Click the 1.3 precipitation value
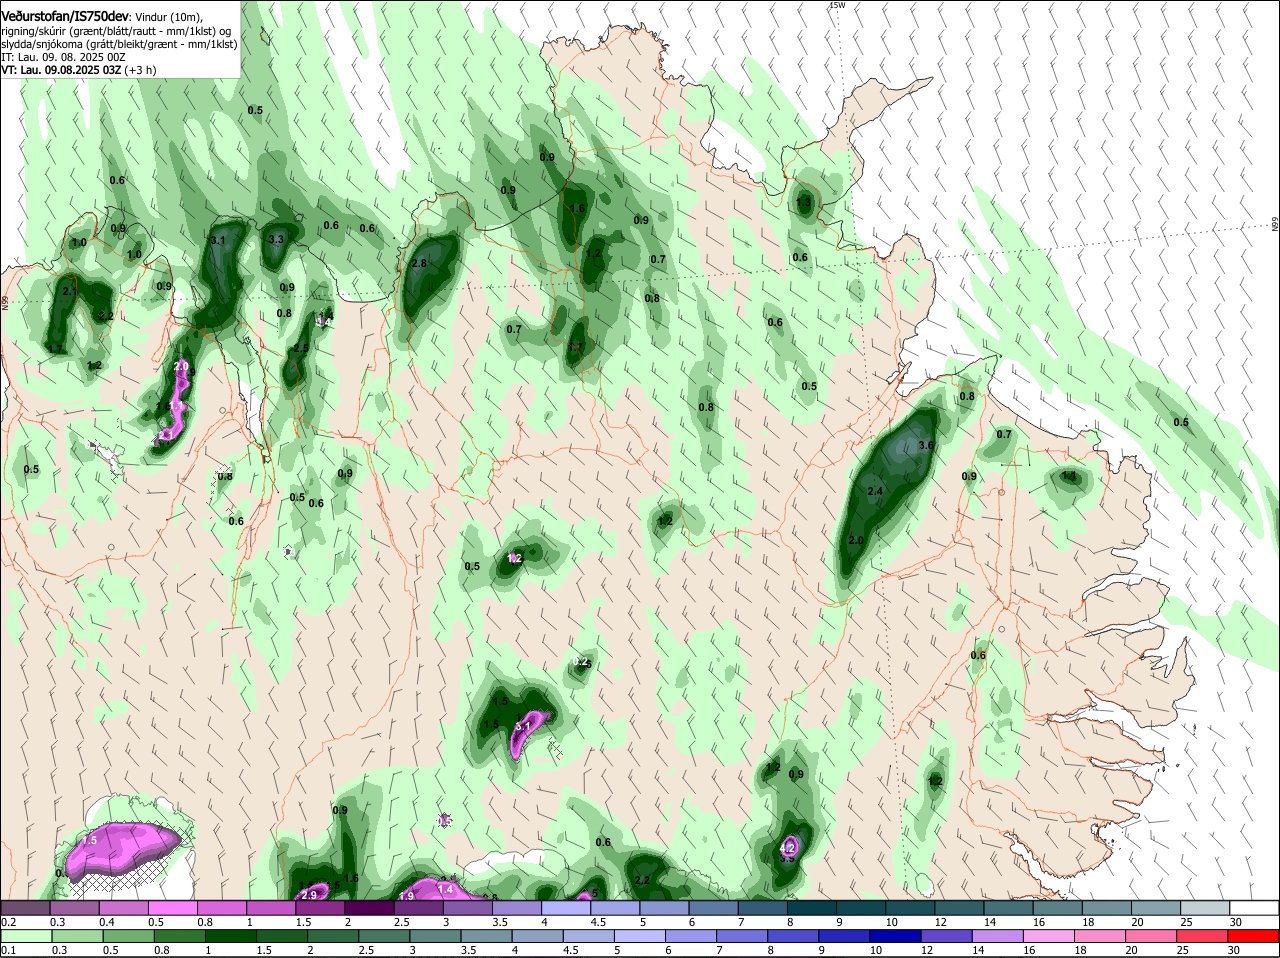Viewport: 1280px width, 958px height. (803, 202)
